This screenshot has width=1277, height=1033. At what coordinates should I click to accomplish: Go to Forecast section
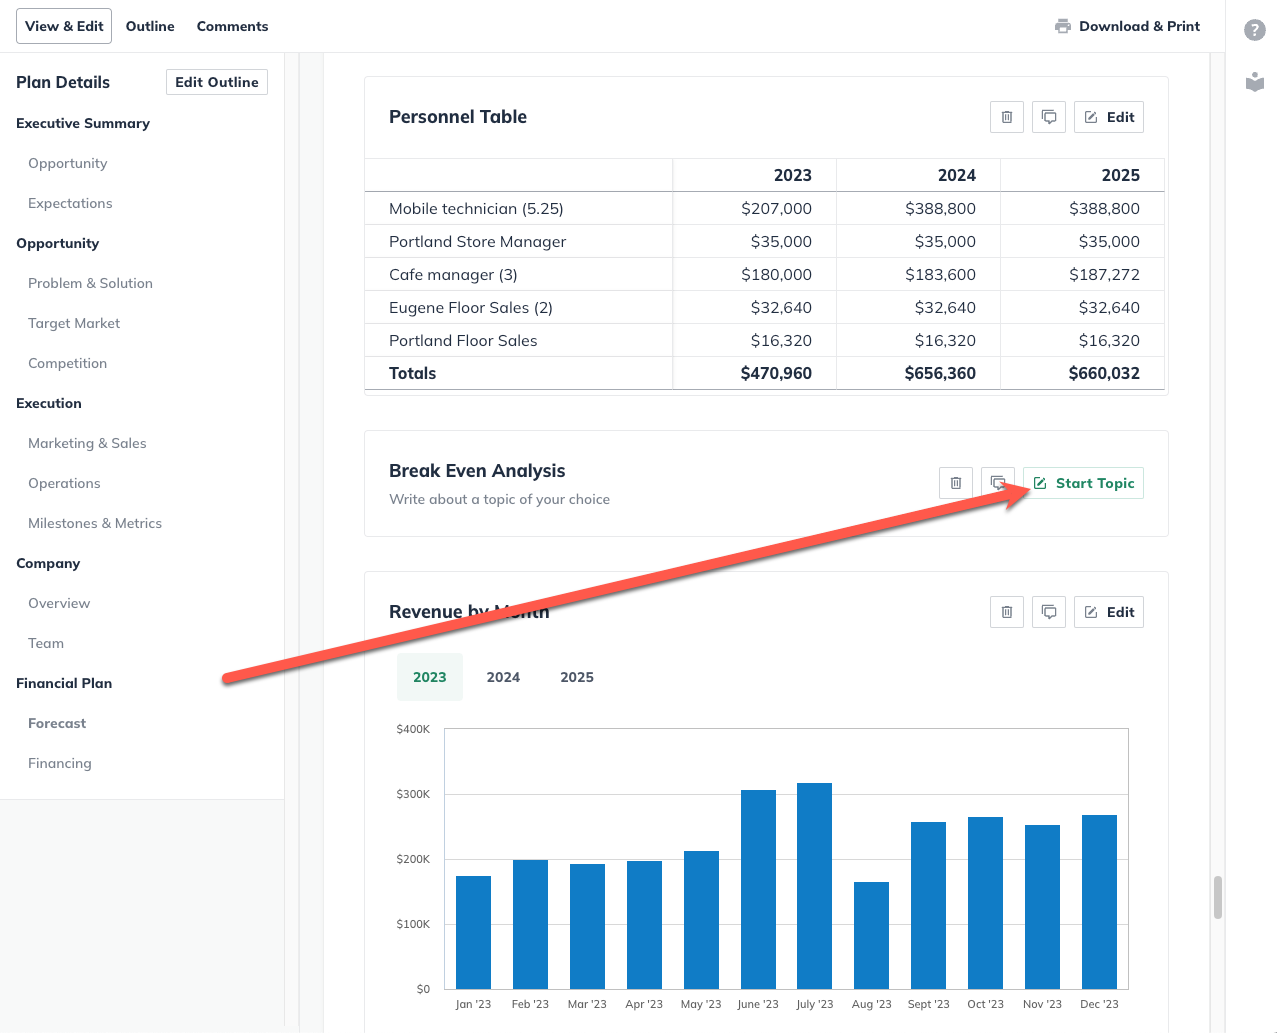[x=57, y=723]
